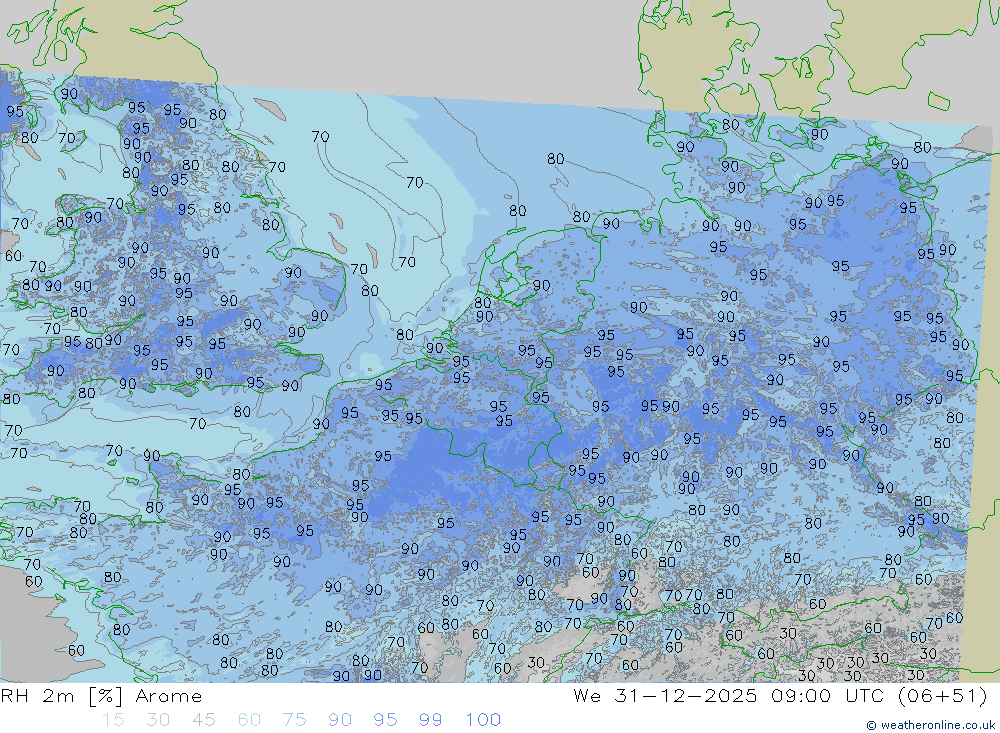Image resolution: width=1000 pixels, height=733 pixels.
Task: Select the 90 value in the colour legend
Action: coord(340,720)
